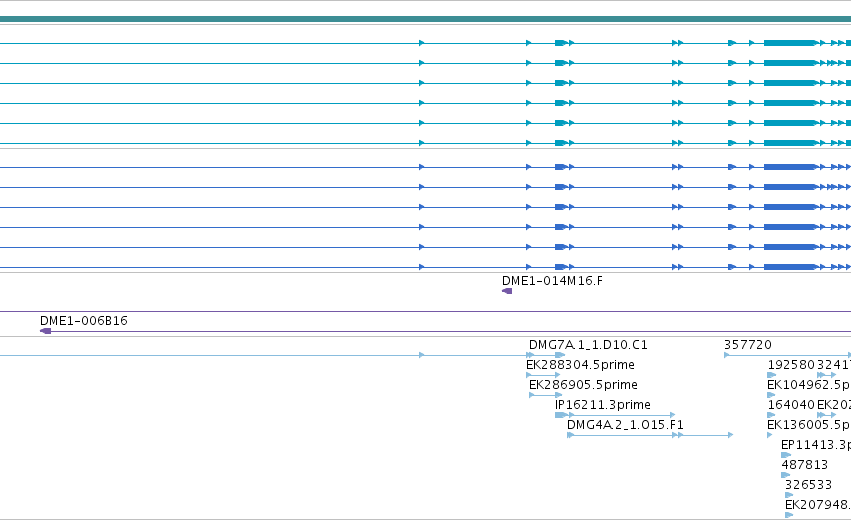Click the feature glyph beneath IP16211.3prime
The image size is (851, 520).
(x=615, y=415)
